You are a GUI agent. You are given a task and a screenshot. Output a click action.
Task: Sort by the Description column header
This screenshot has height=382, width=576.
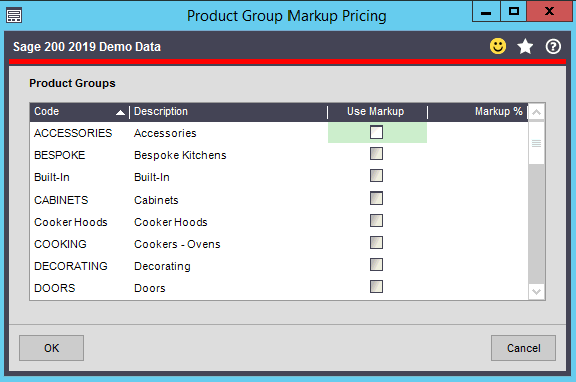pos(228,112)
